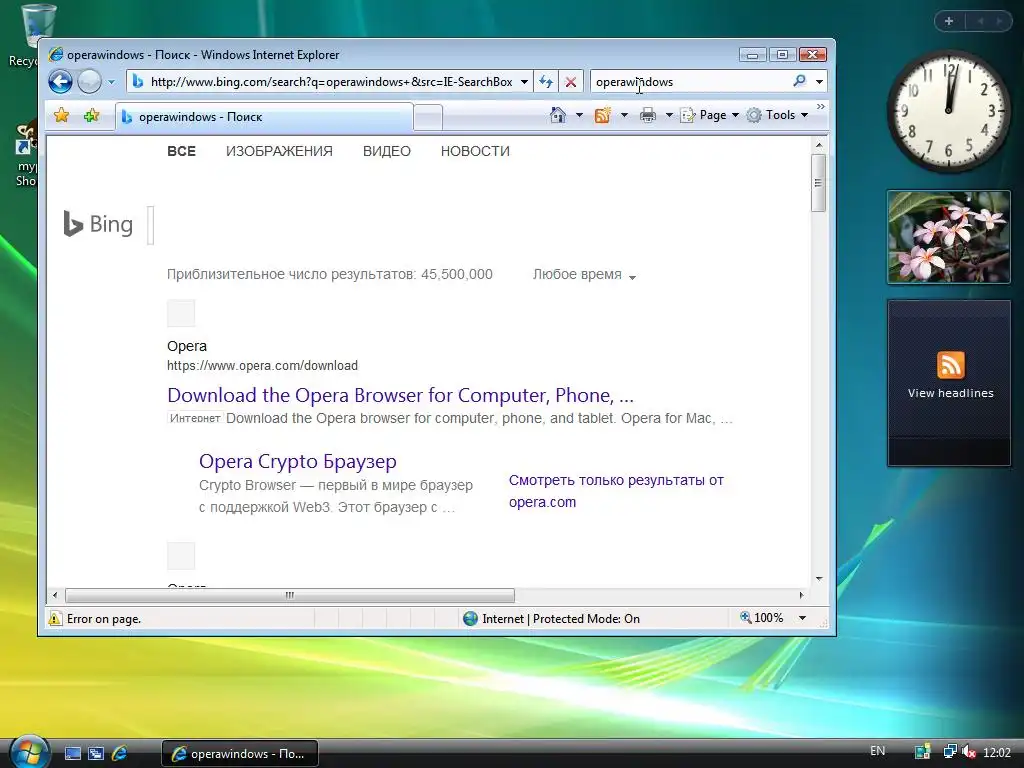1024x768 pixels.
Task: Select the operawindows - Поиск tab
Action: (x=264, y=117)
